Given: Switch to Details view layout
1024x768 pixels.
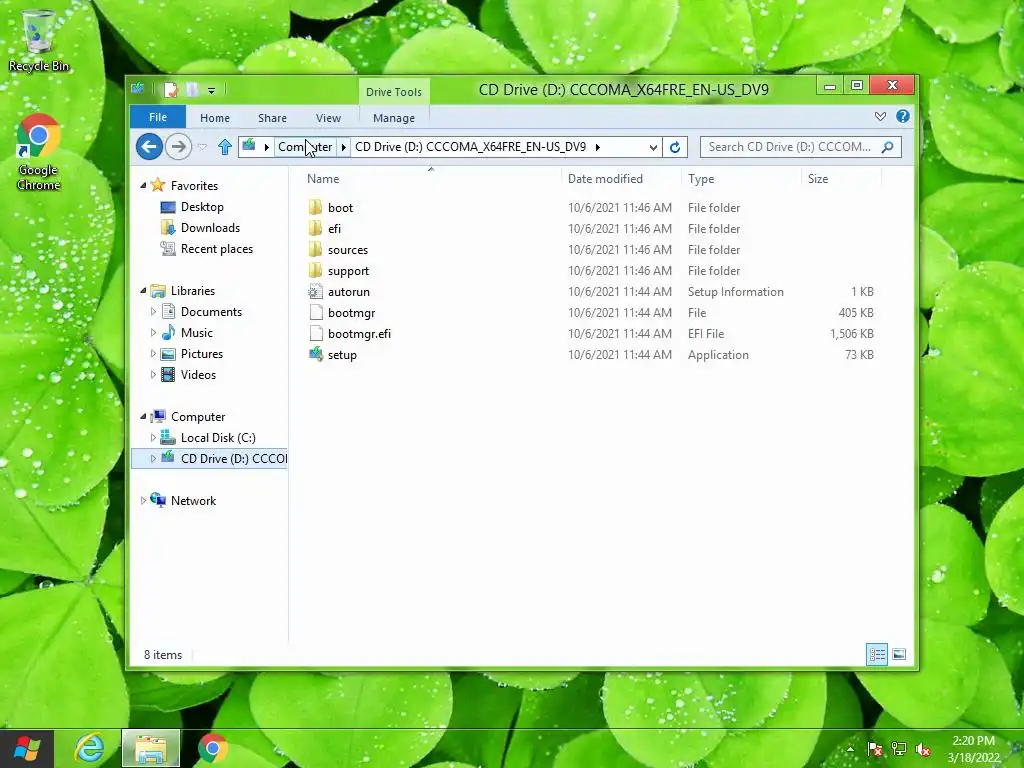Looking at the screenshot, I should pyautogui.click(x=876, y=654).
